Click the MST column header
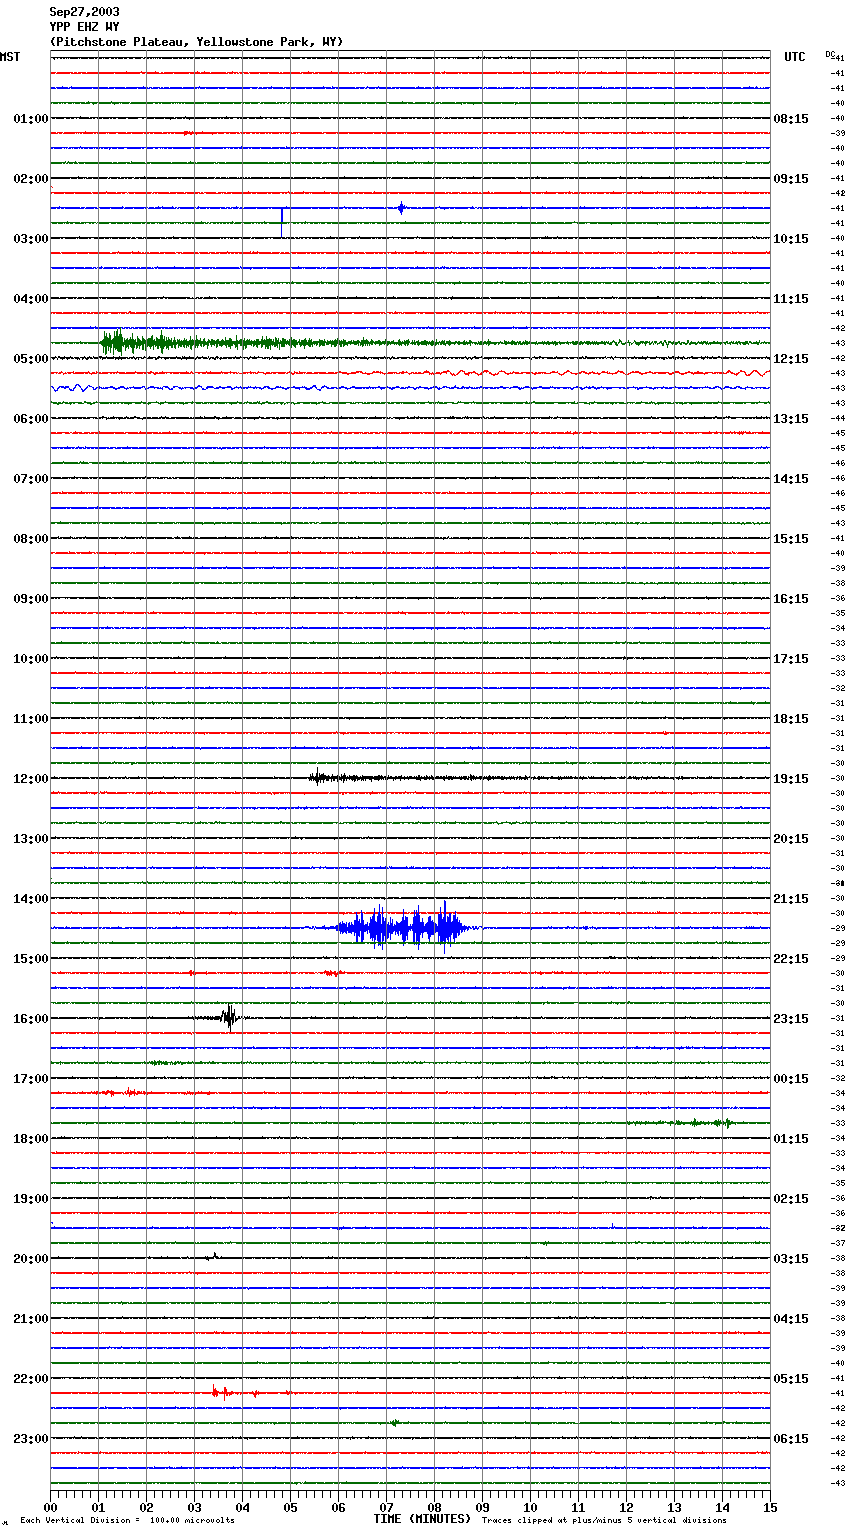The image size is (850, 1534). [10, 57]
